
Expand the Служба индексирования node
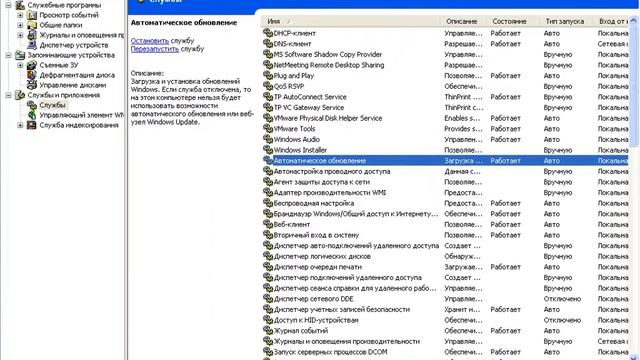click(20, 125)
